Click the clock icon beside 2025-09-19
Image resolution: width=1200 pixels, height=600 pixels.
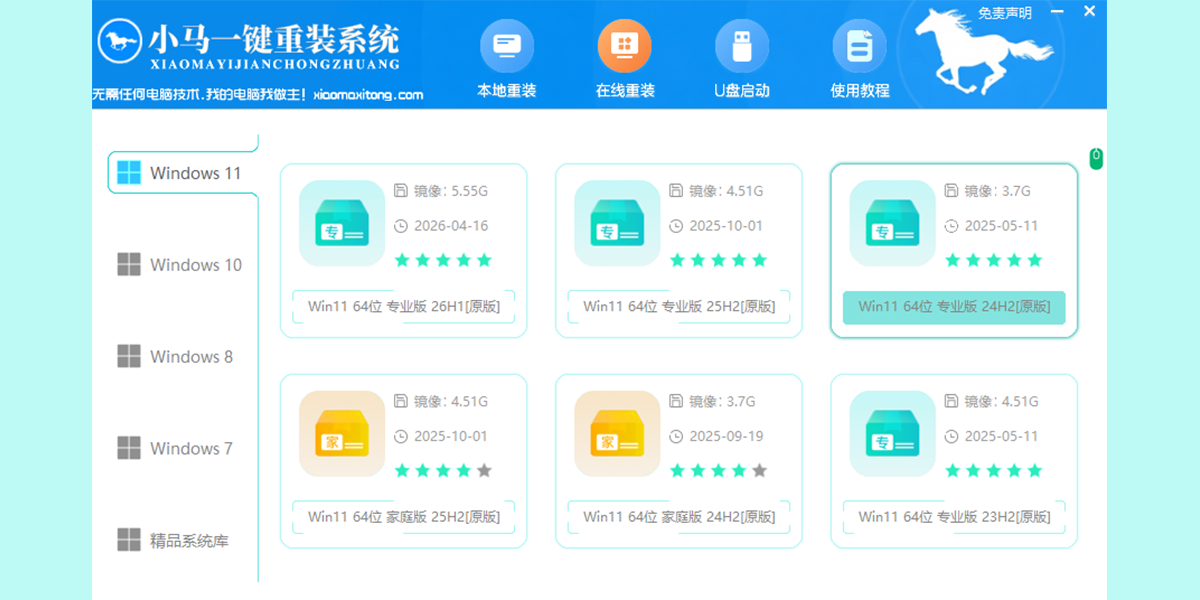676,436
